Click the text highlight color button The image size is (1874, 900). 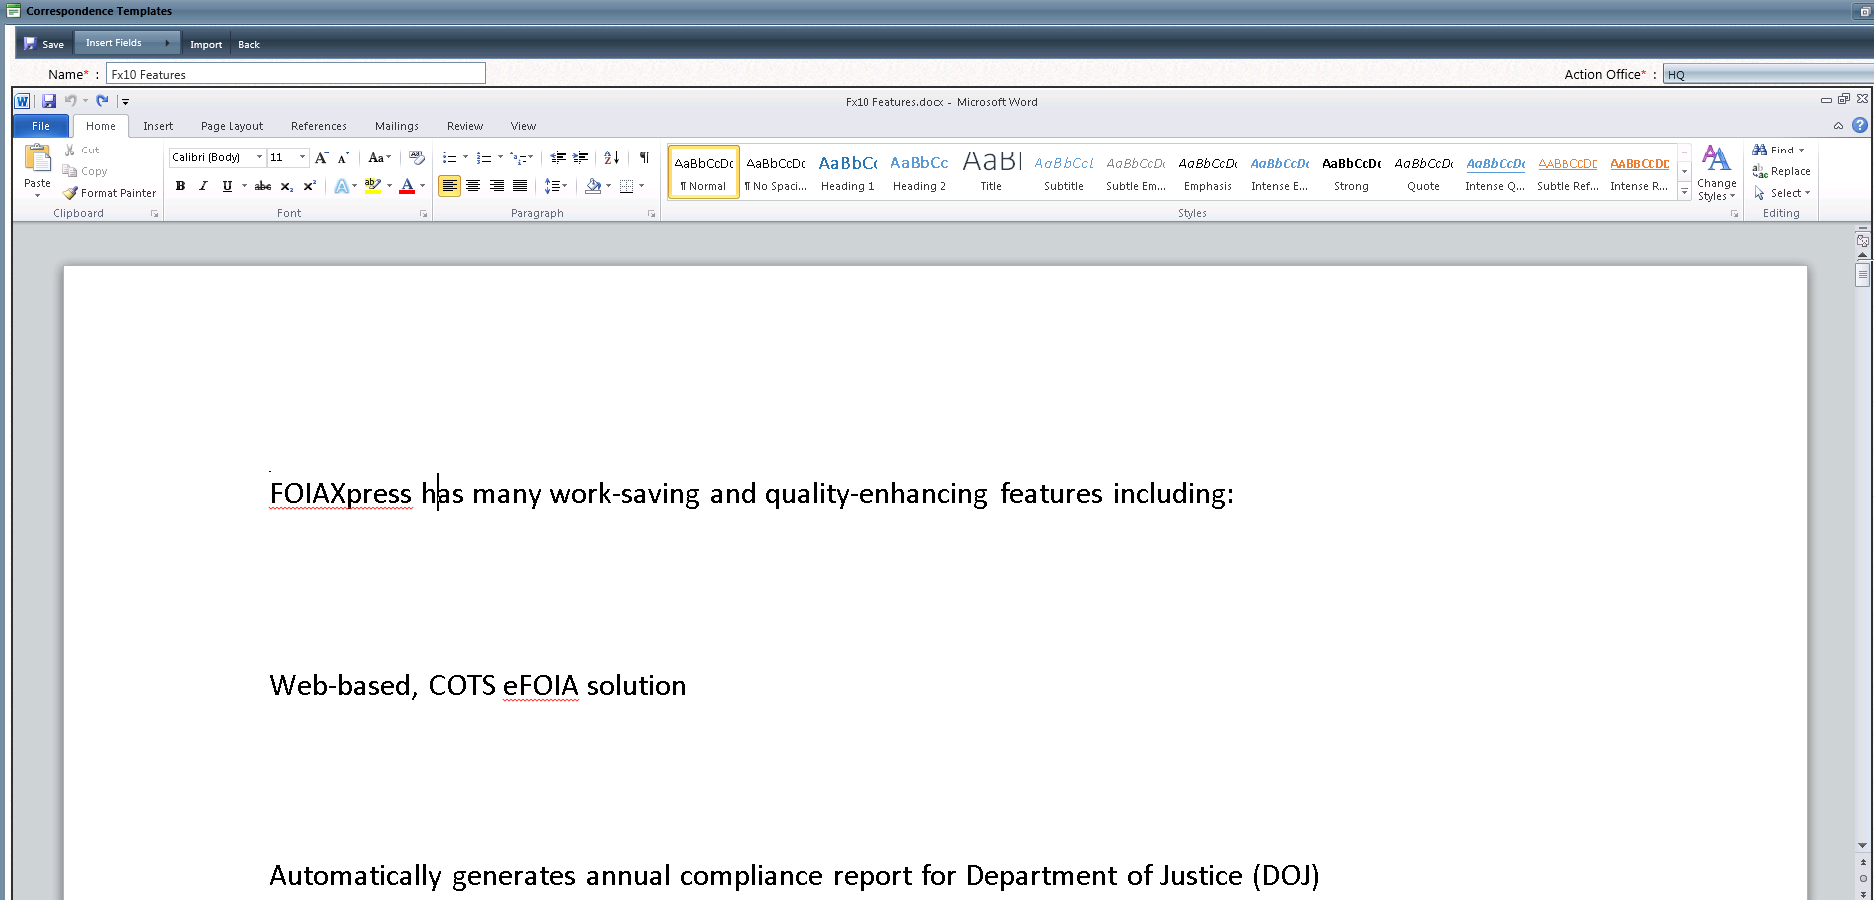pos(373,186)
